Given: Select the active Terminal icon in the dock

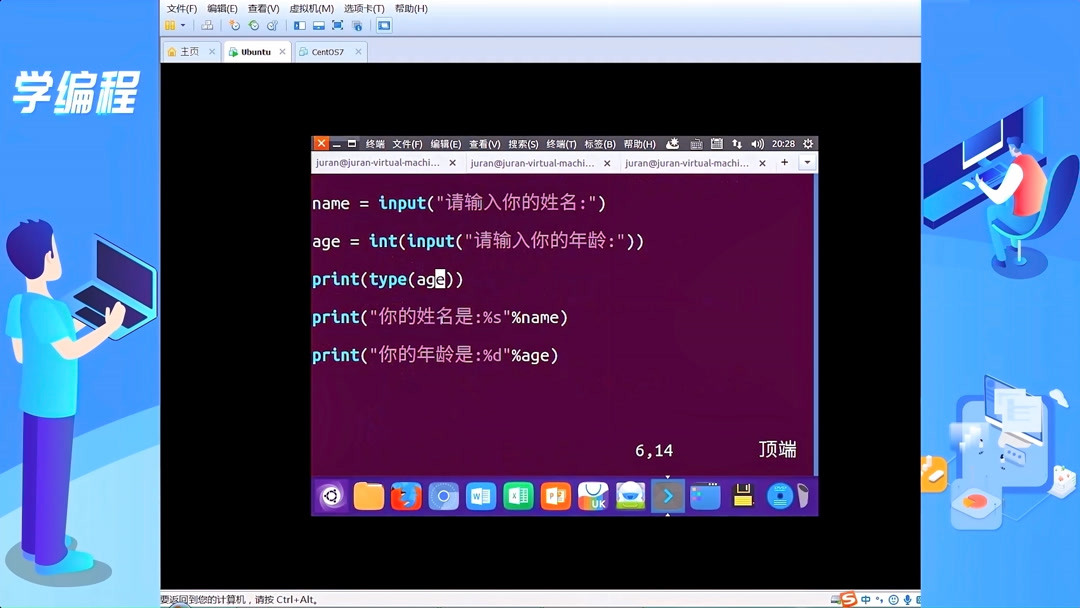Looking at the screenshot, I should [667, 496].
